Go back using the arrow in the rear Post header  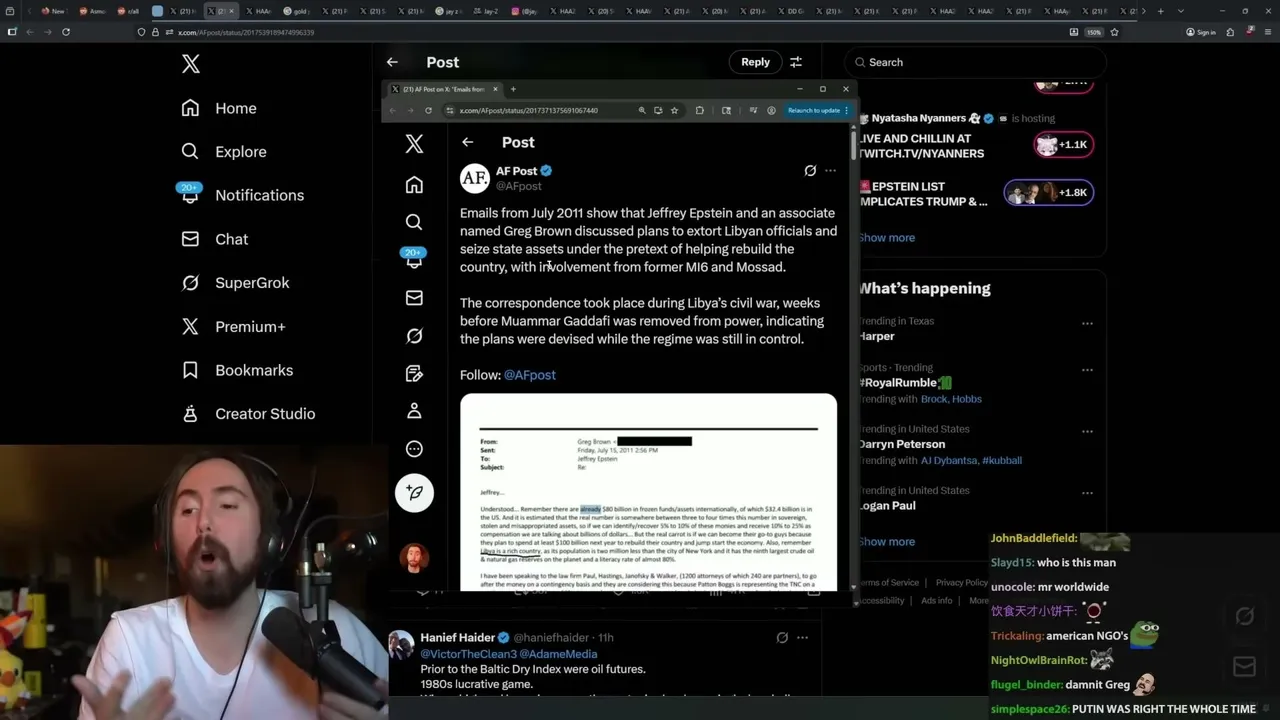click(x=392, y=62)
